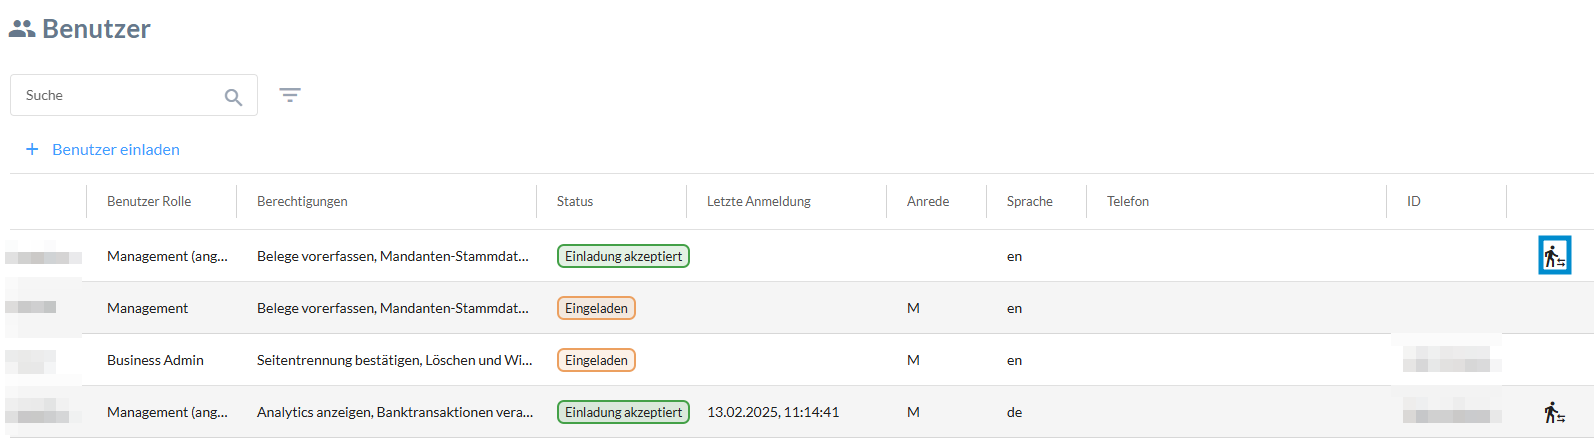Sort by Berechtigungen column header
The height and width of the screenshot is (446, 1594).
pos(302,201)
